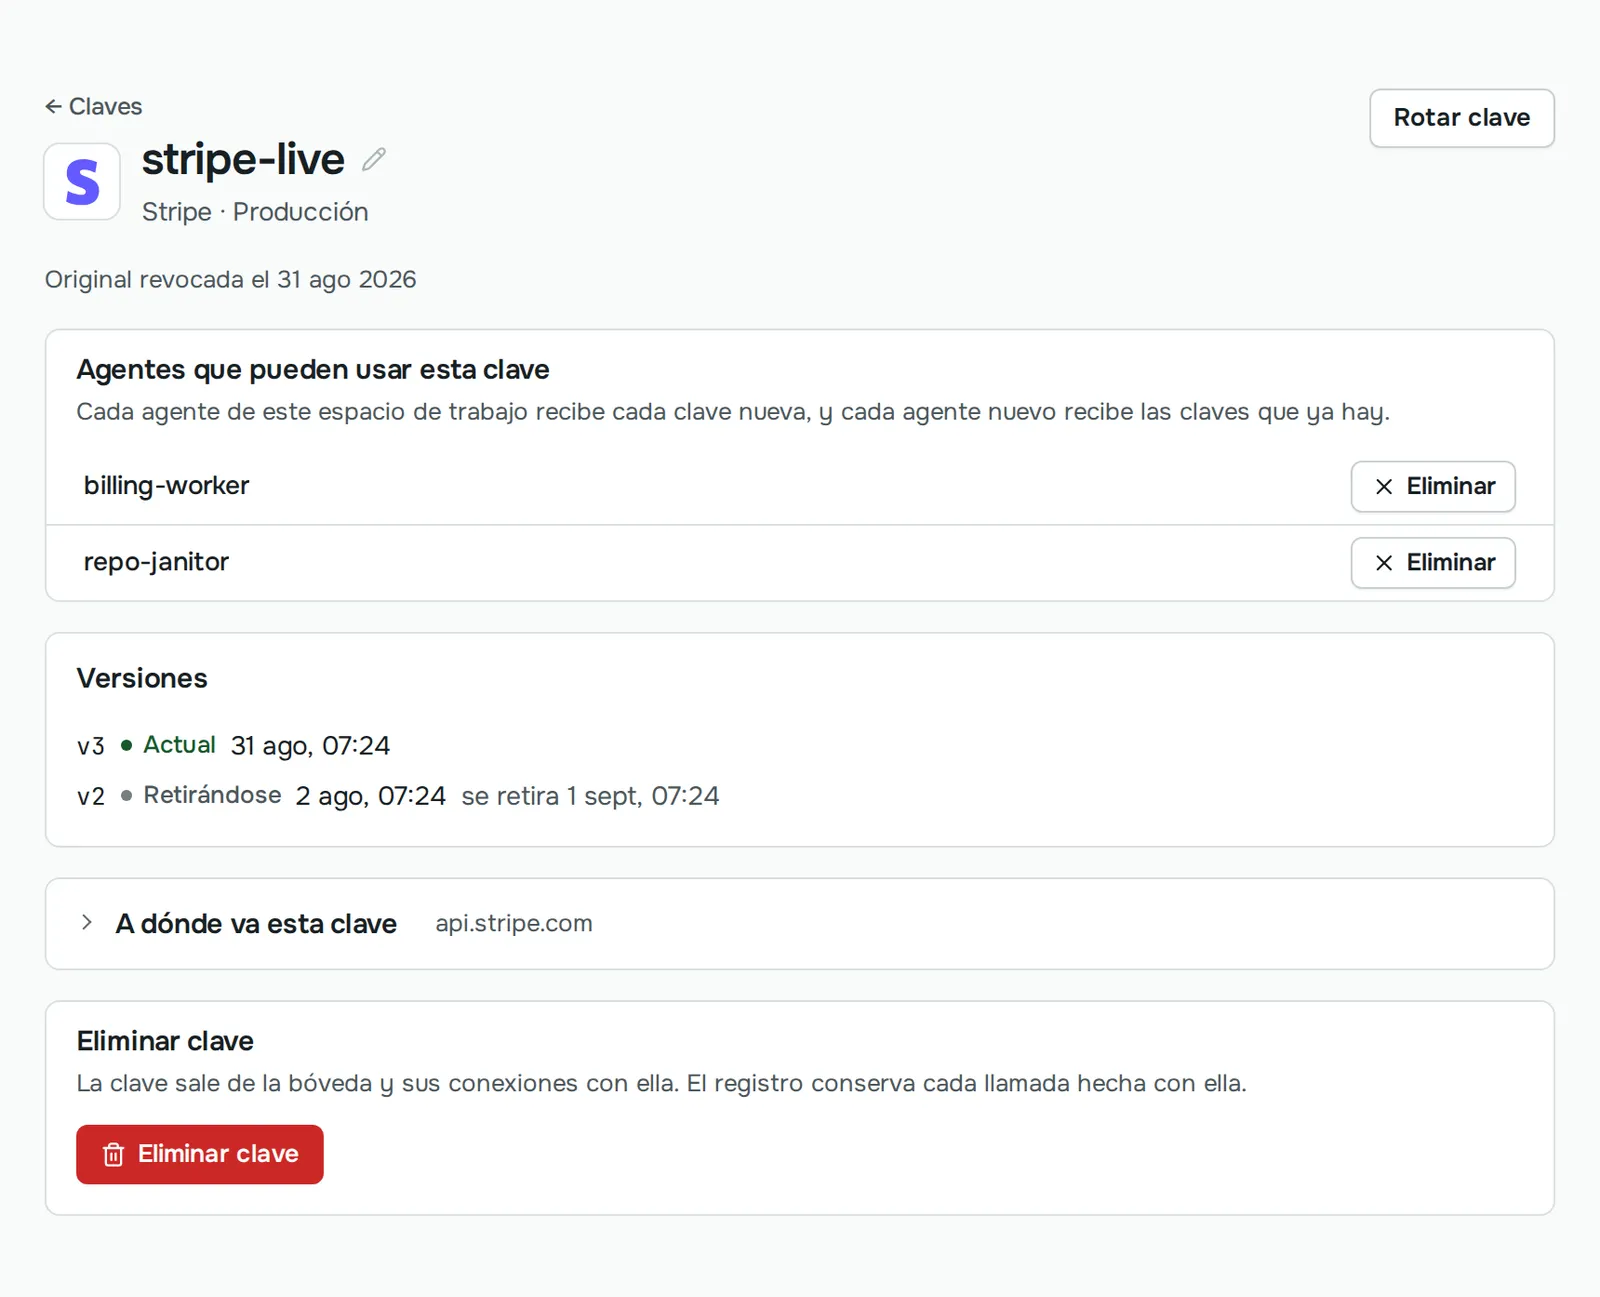
Task: Go back to Claves list
Action: (x=93, y=106)
